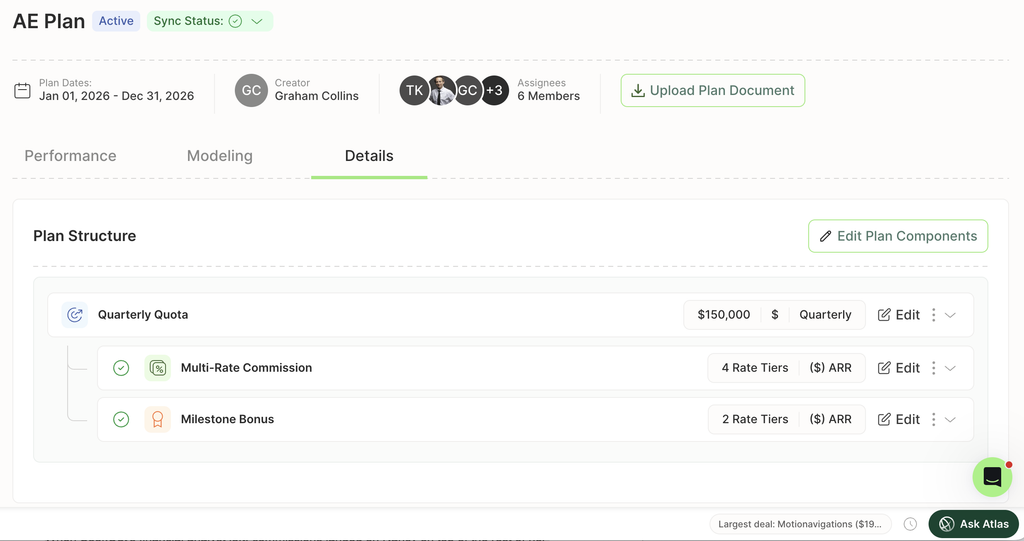
Task: Click the Plan Dates calendar icon
Action: (22, 90)
